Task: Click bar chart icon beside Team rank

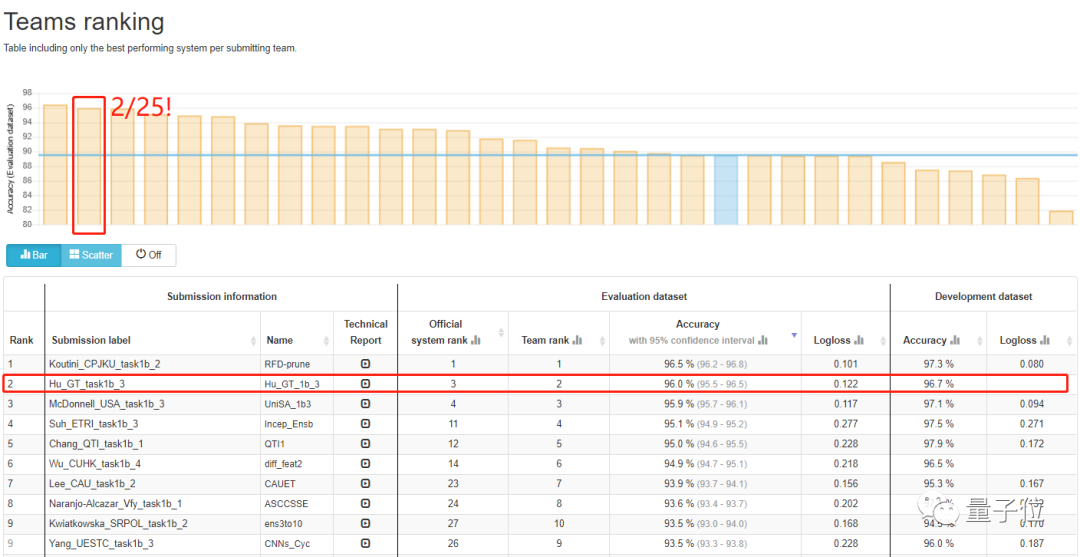Action: [x=577, y=340]
